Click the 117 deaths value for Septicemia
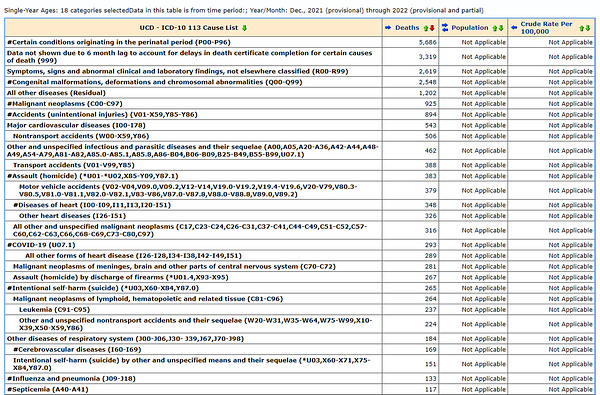 coord(430,389)
